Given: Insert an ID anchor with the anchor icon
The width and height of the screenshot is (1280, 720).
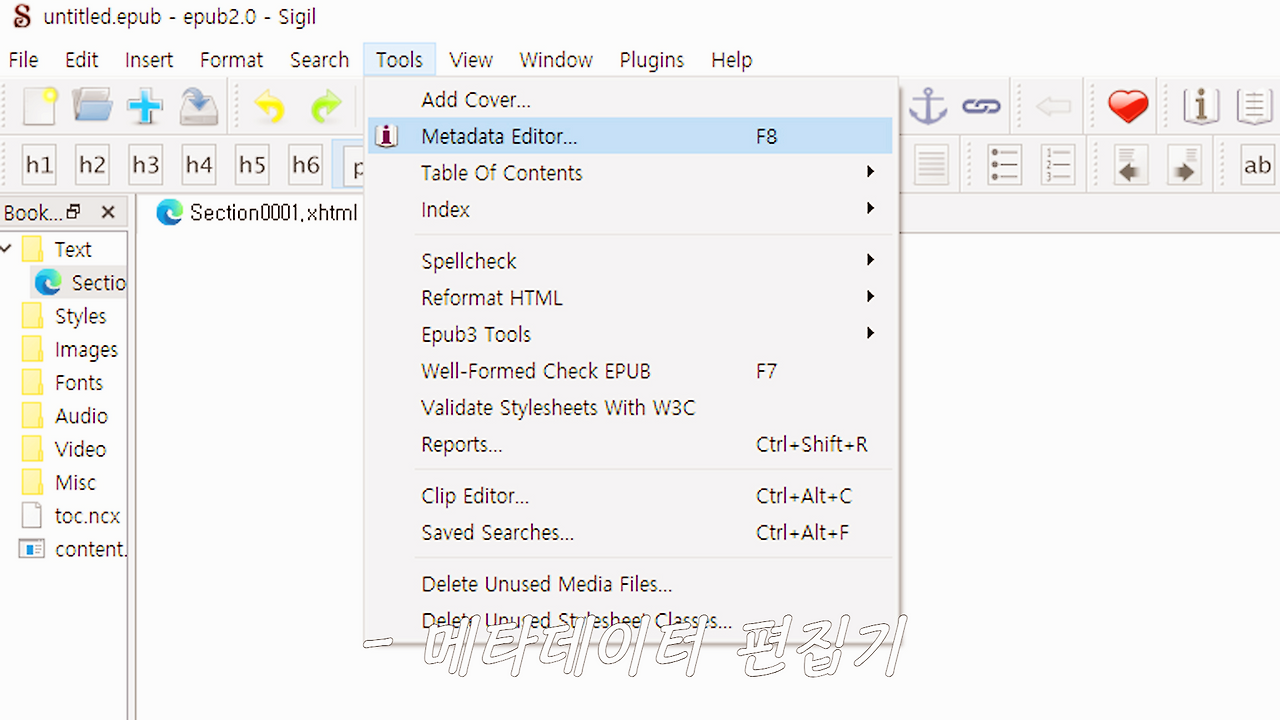Looking at the screenshot, I should 928,105.
